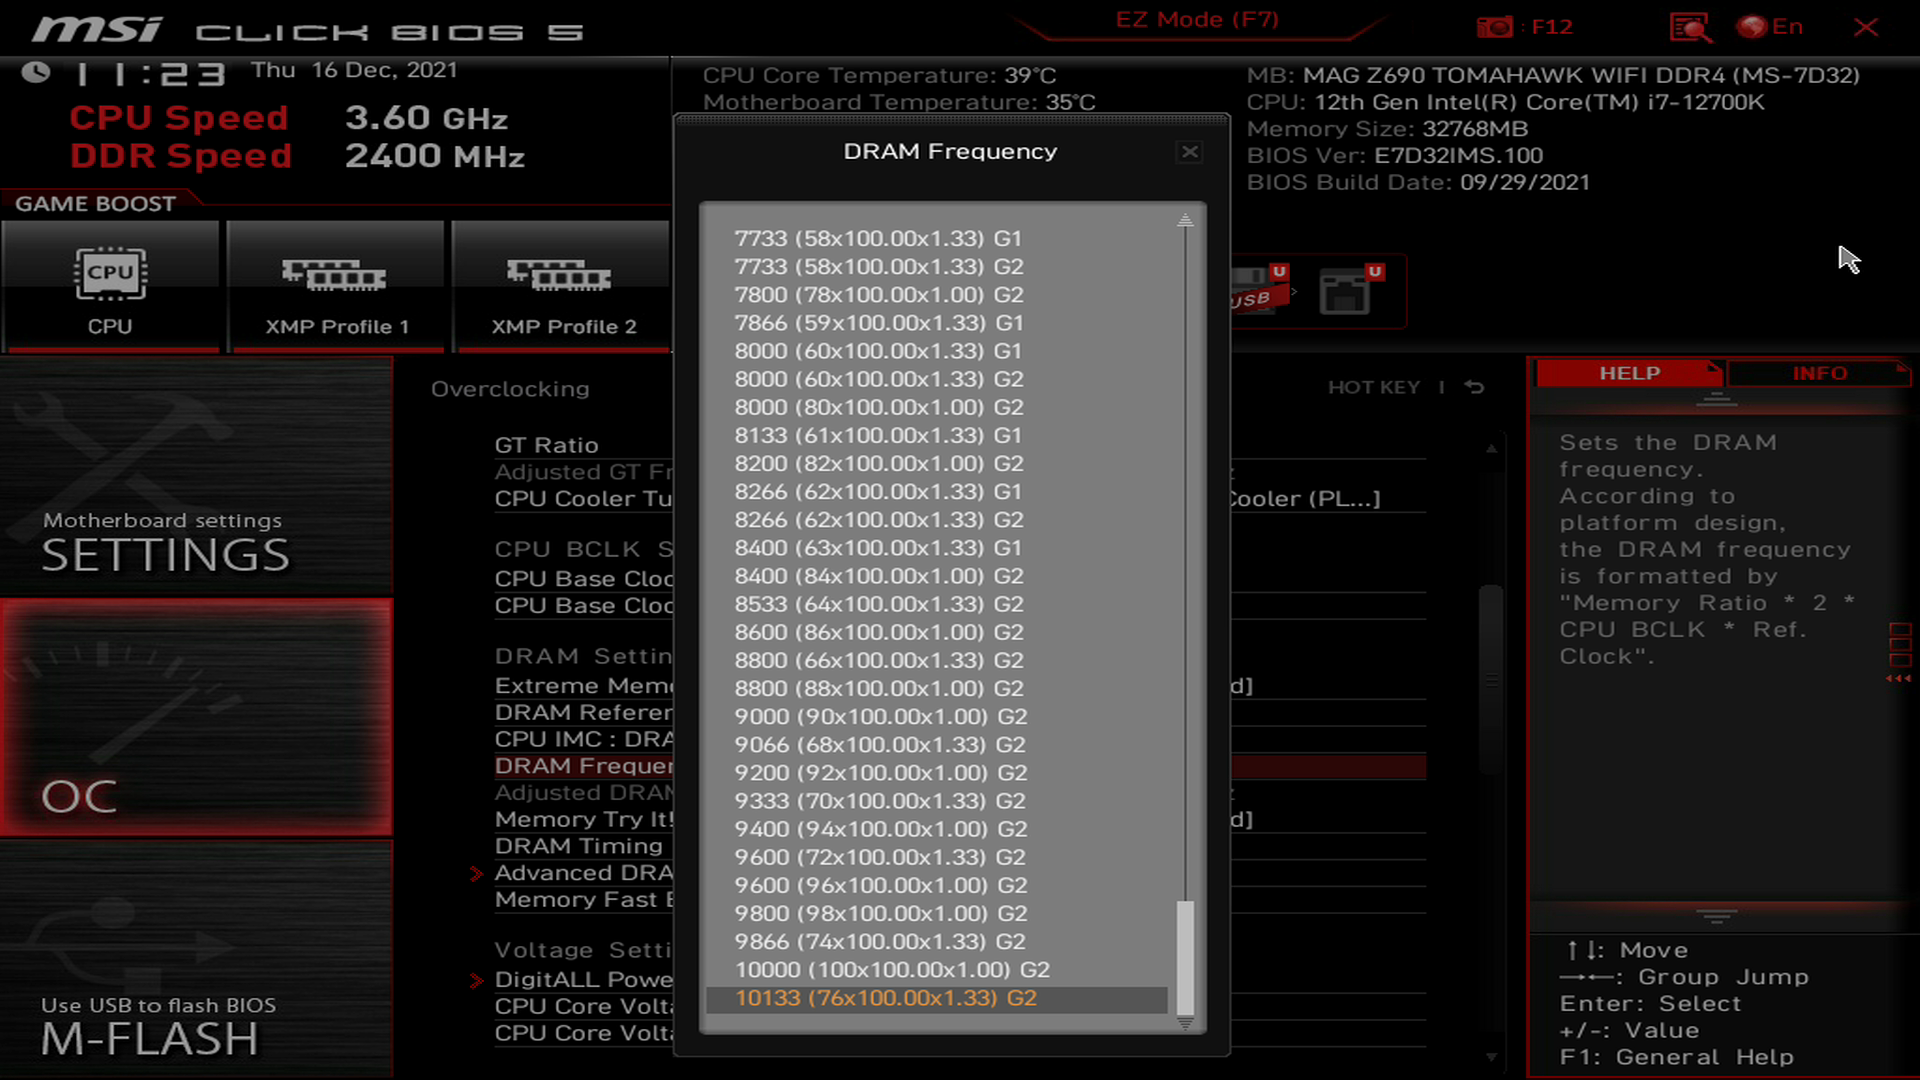Select 8200 (82x100.00x1.00) G2

click(x=878, y=463)
